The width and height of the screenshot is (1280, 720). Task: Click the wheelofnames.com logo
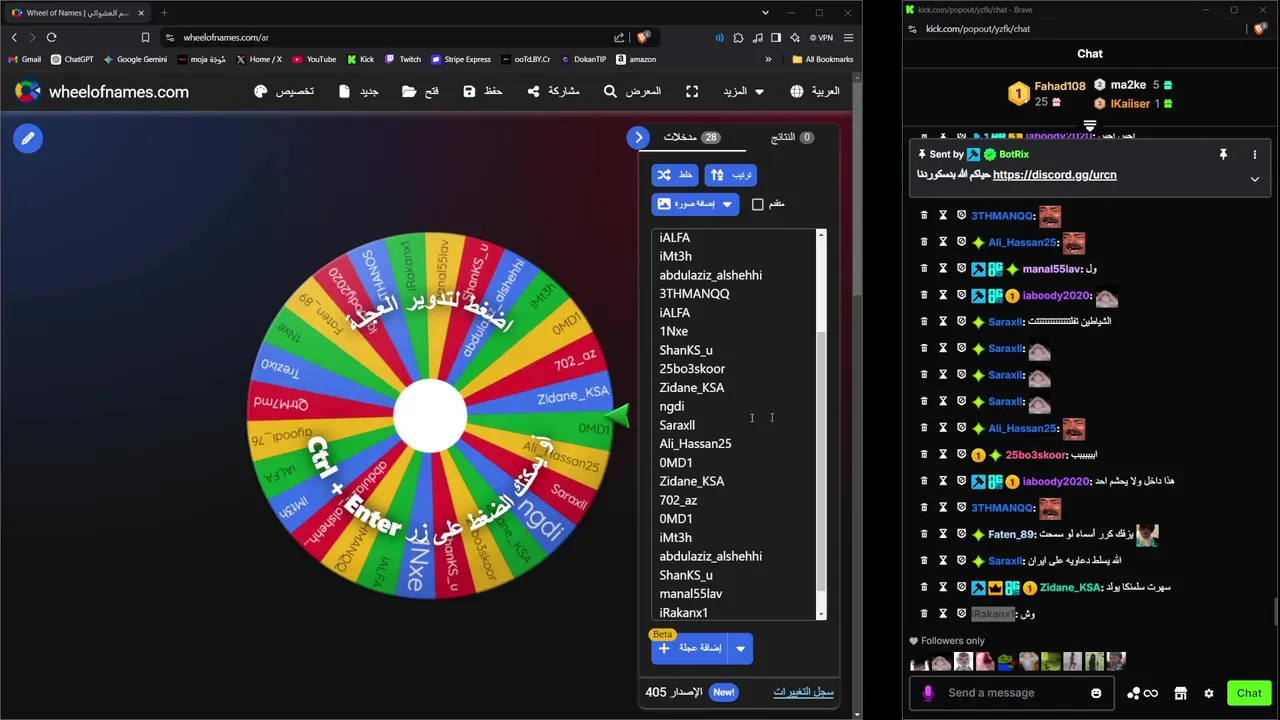pyautogui.click(x=102, y=91)
